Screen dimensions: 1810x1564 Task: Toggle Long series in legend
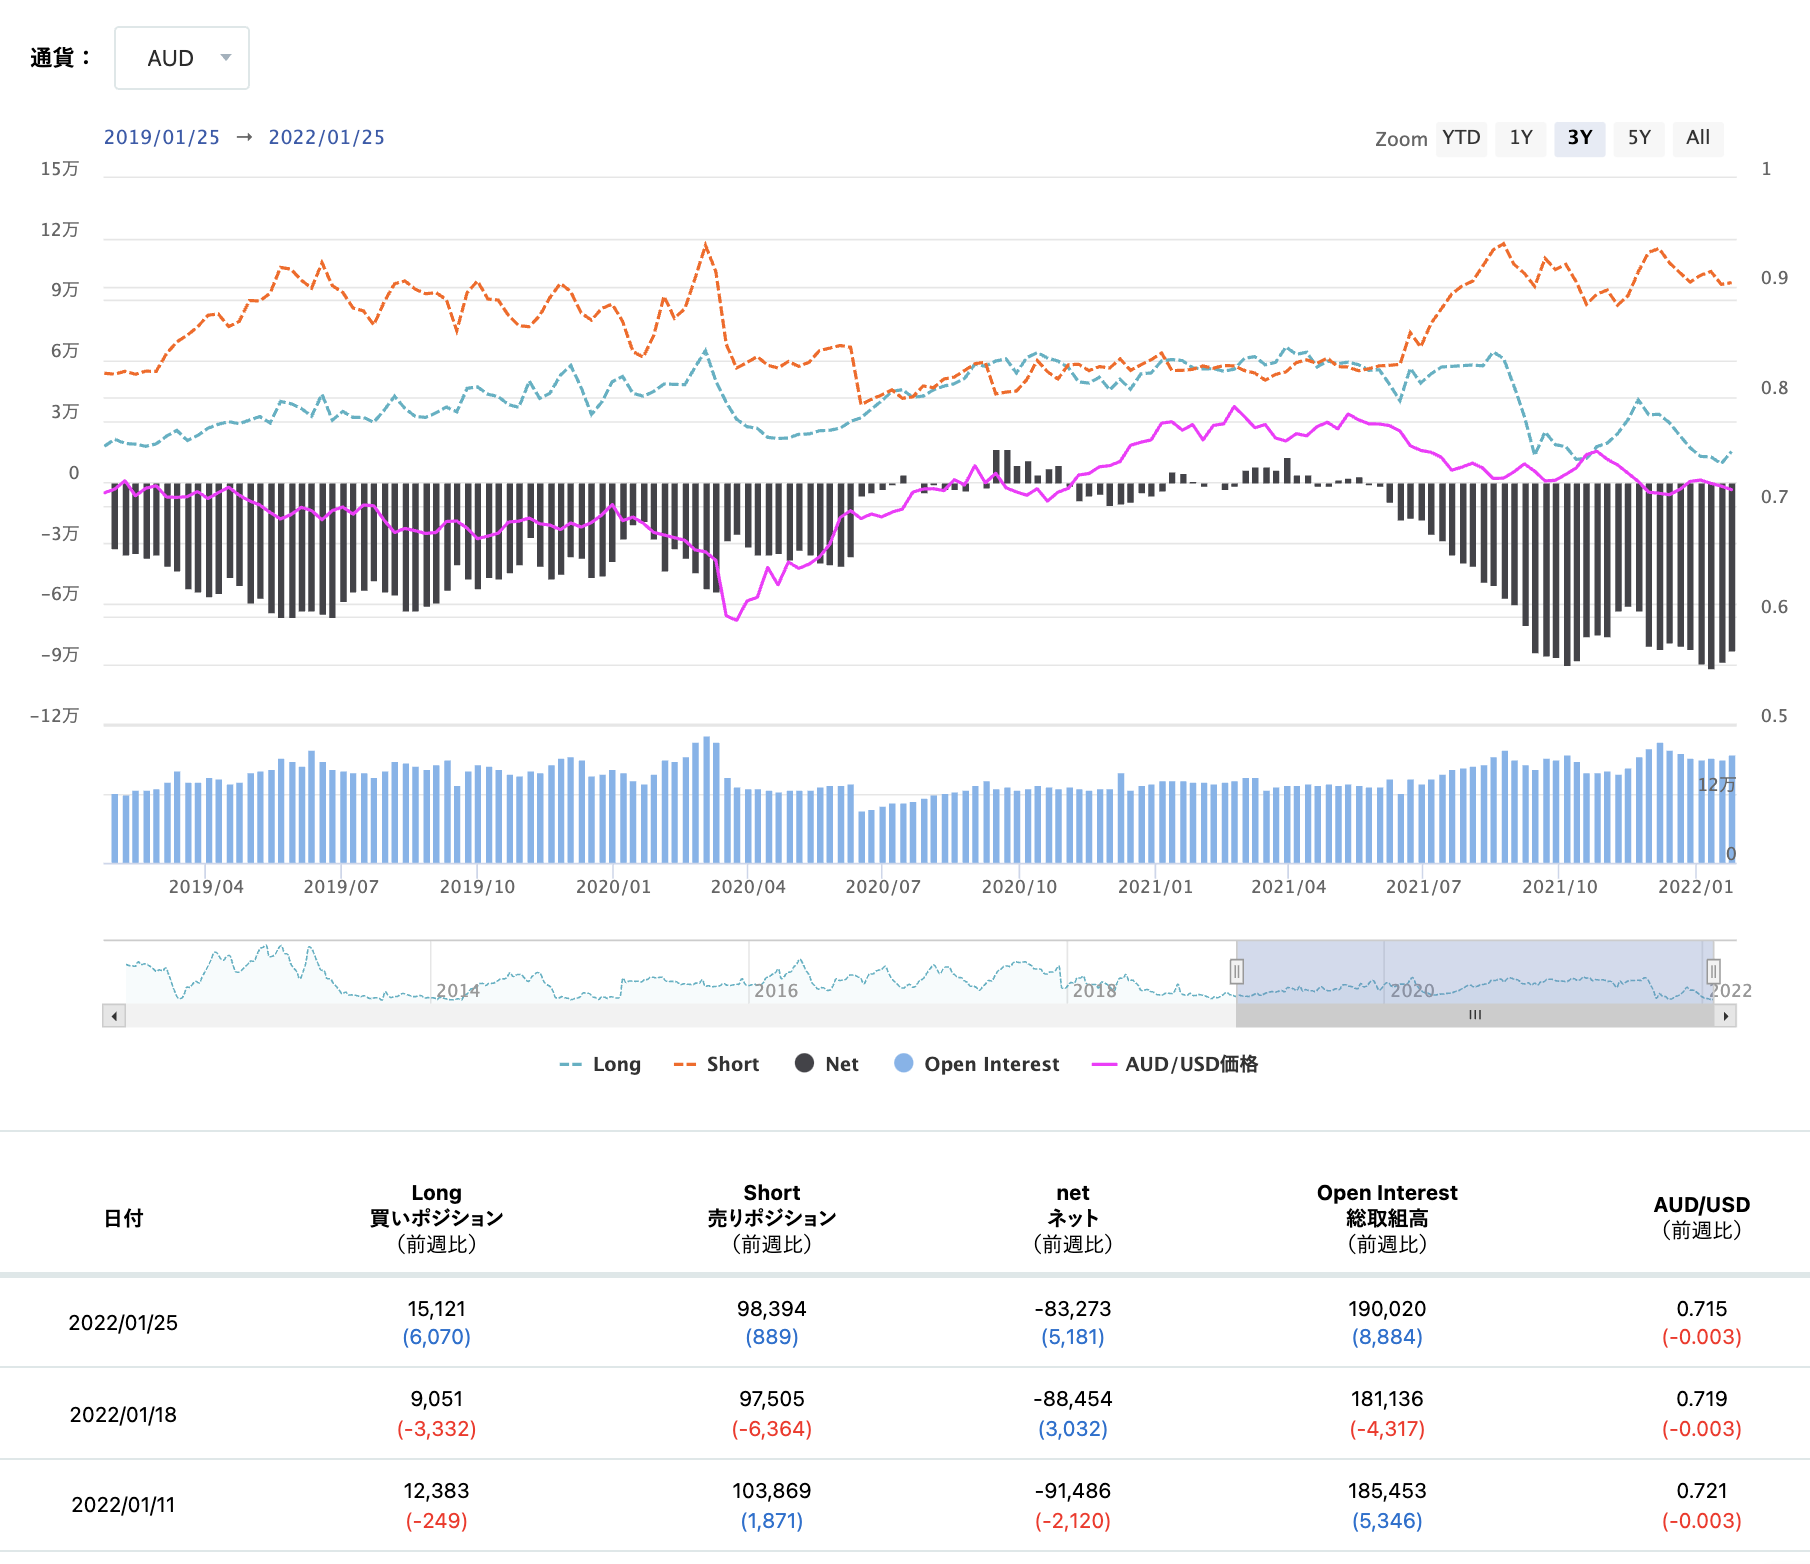click(600, 1064)
